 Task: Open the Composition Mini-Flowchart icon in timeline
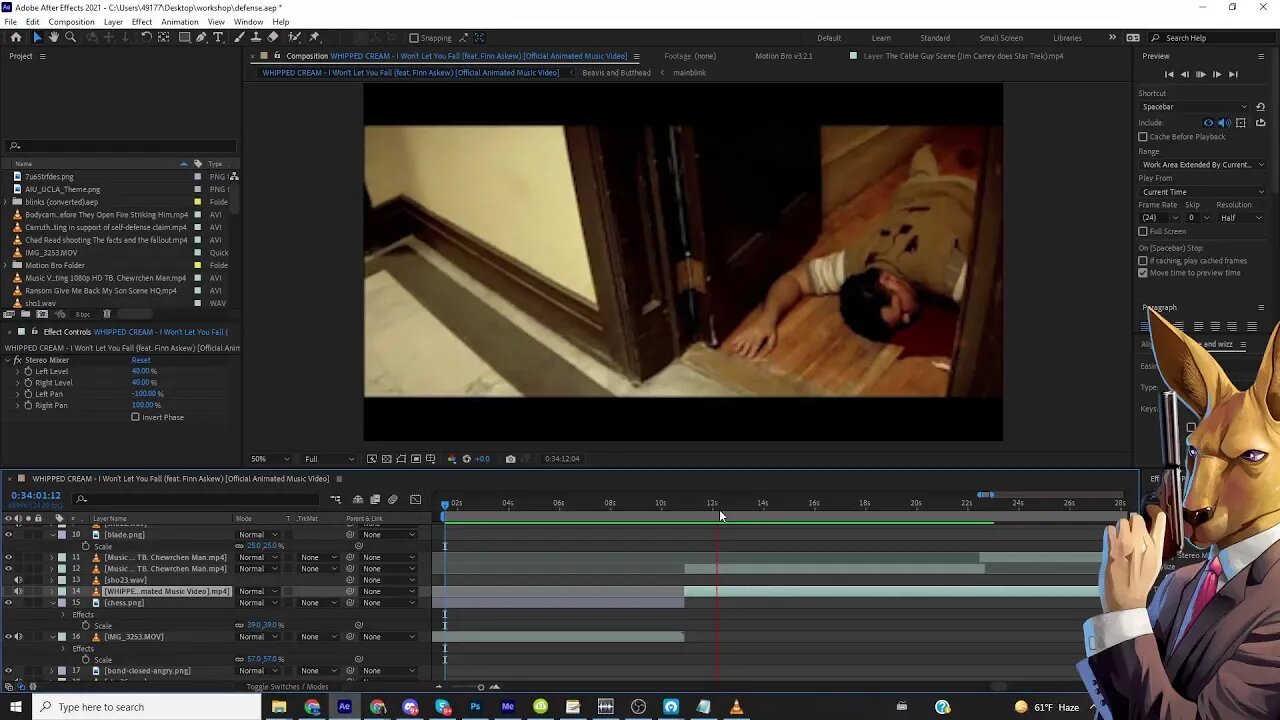335,499
